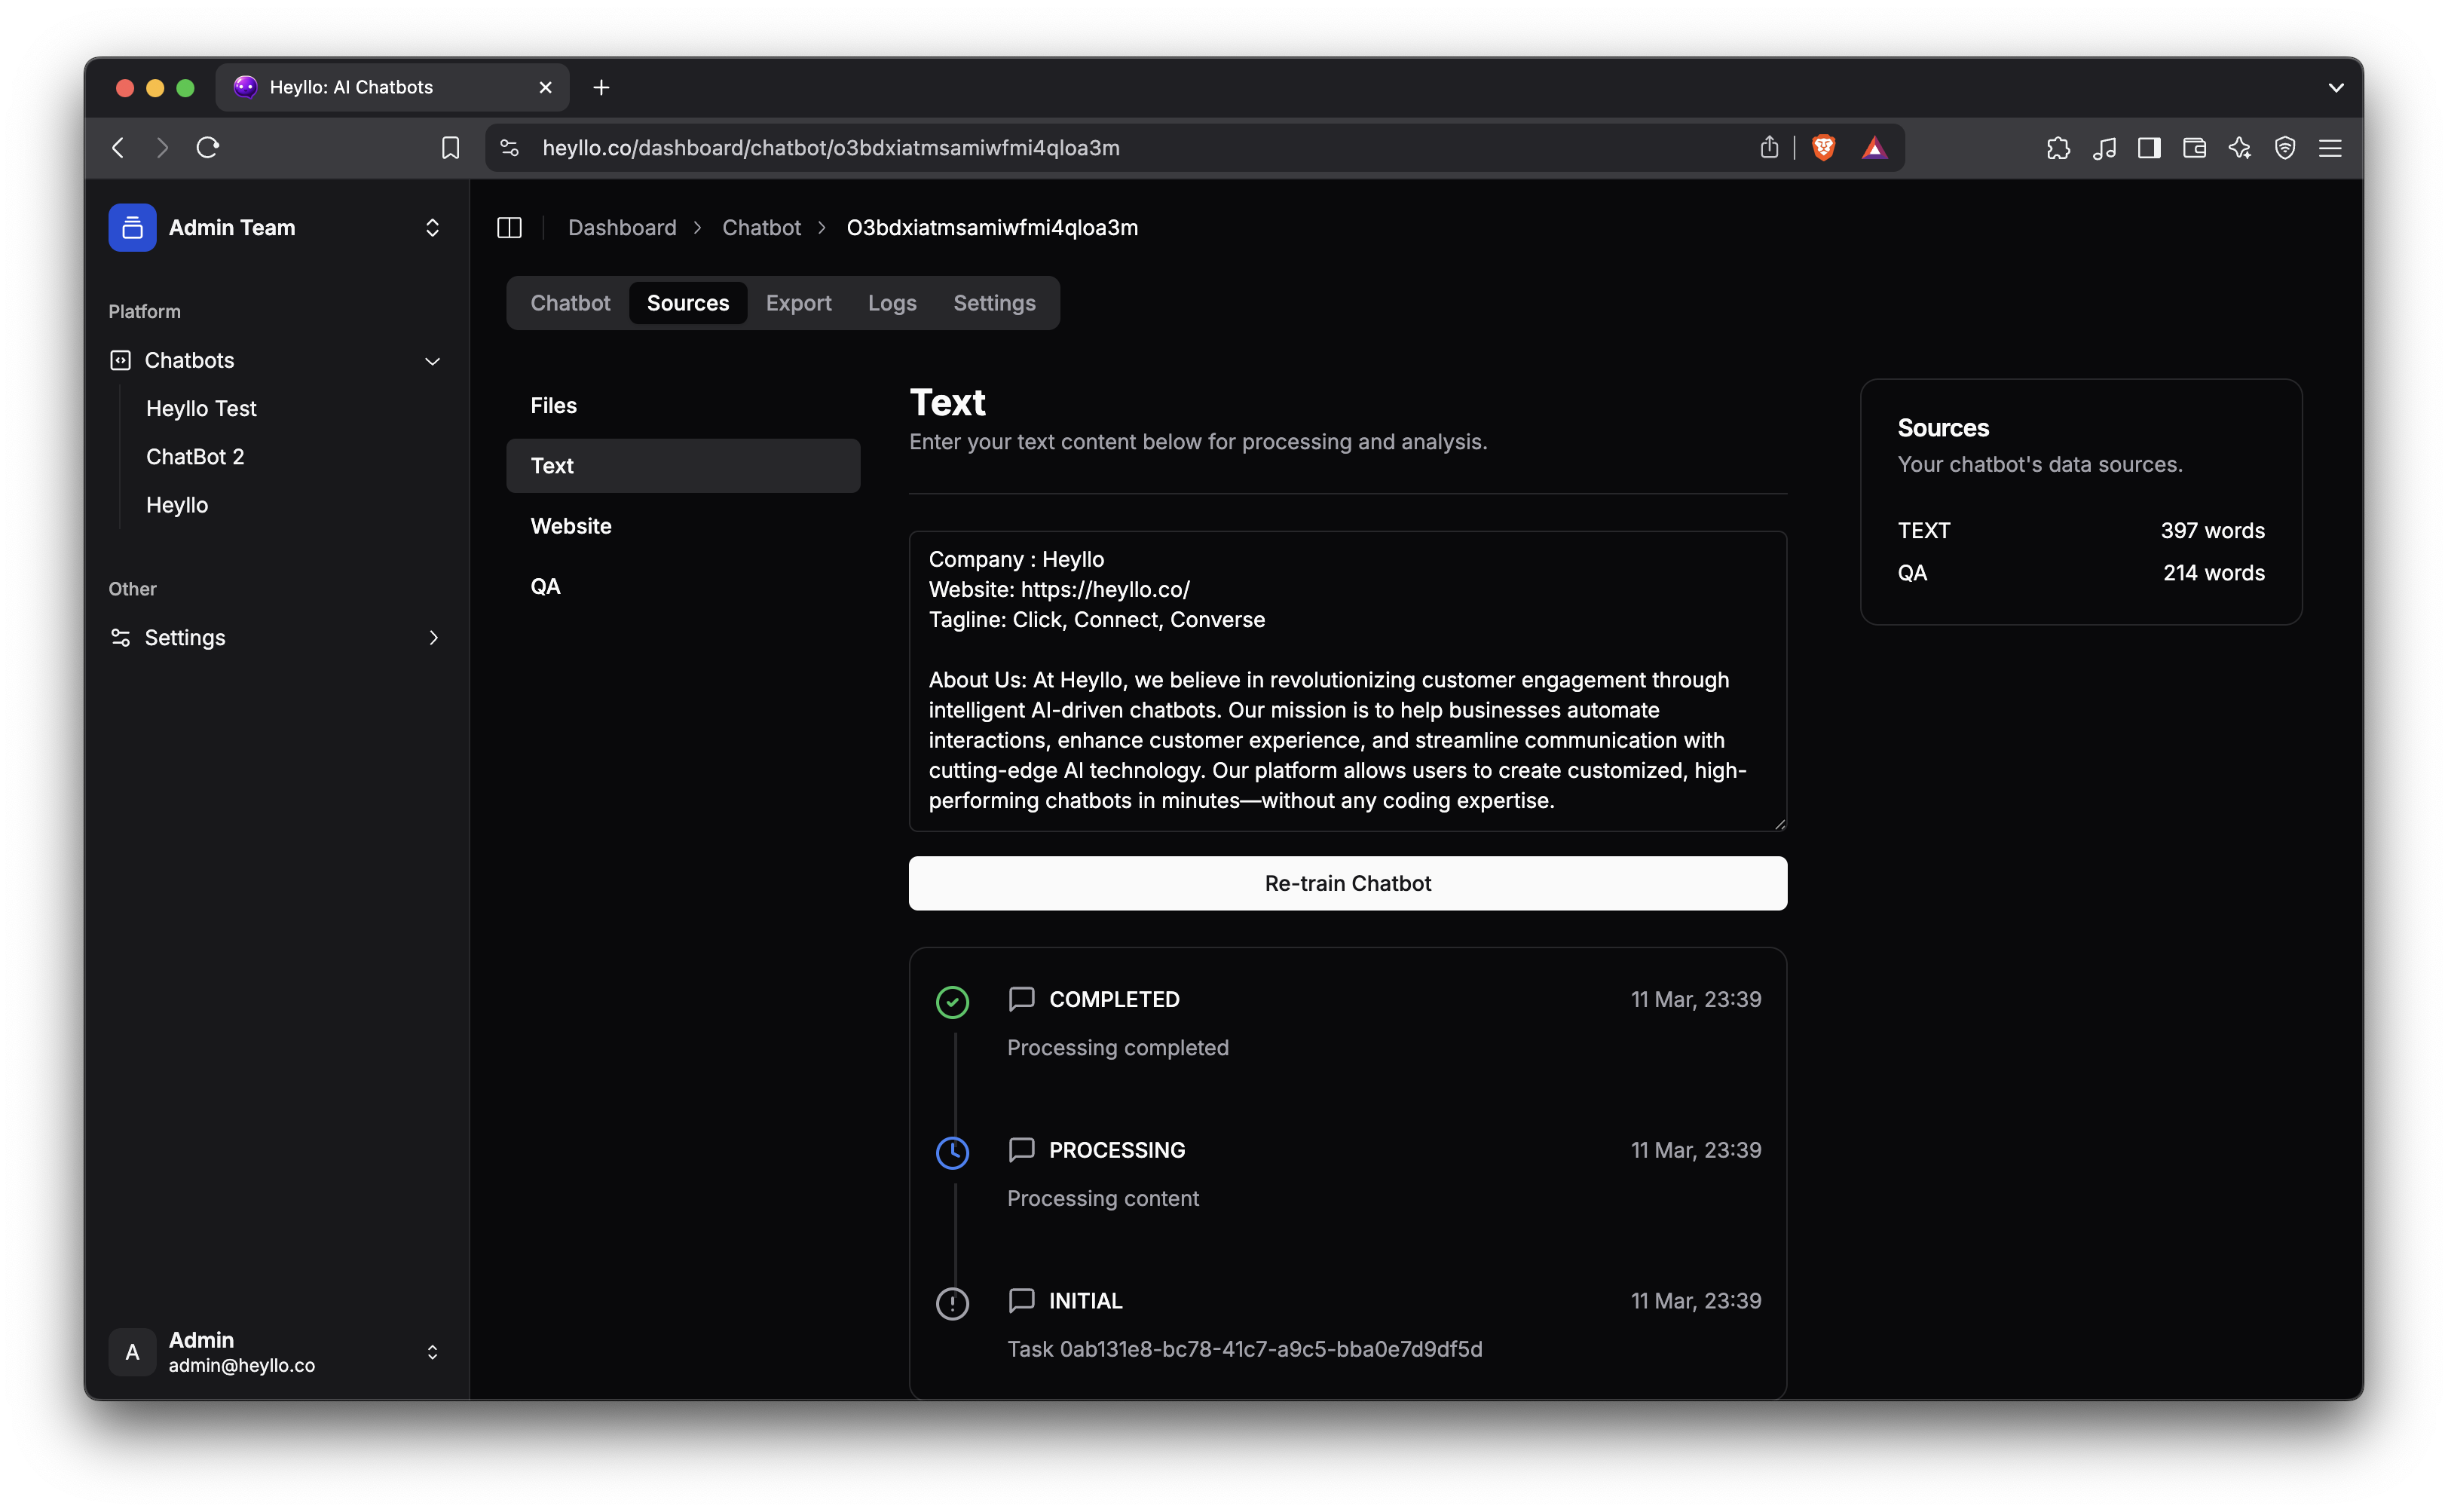Go forward with the browser forward arrow
Image resolution: width=2448 pixels, height=1512 pixels.
pos(162,148)
